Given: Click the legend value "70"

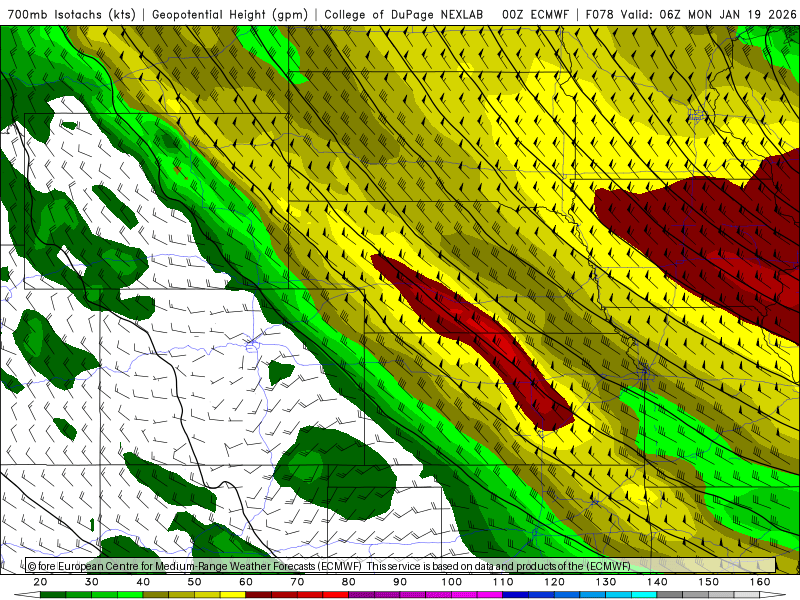Looking at the screenshot, I should pyautogui.click(x=297, y=582).
